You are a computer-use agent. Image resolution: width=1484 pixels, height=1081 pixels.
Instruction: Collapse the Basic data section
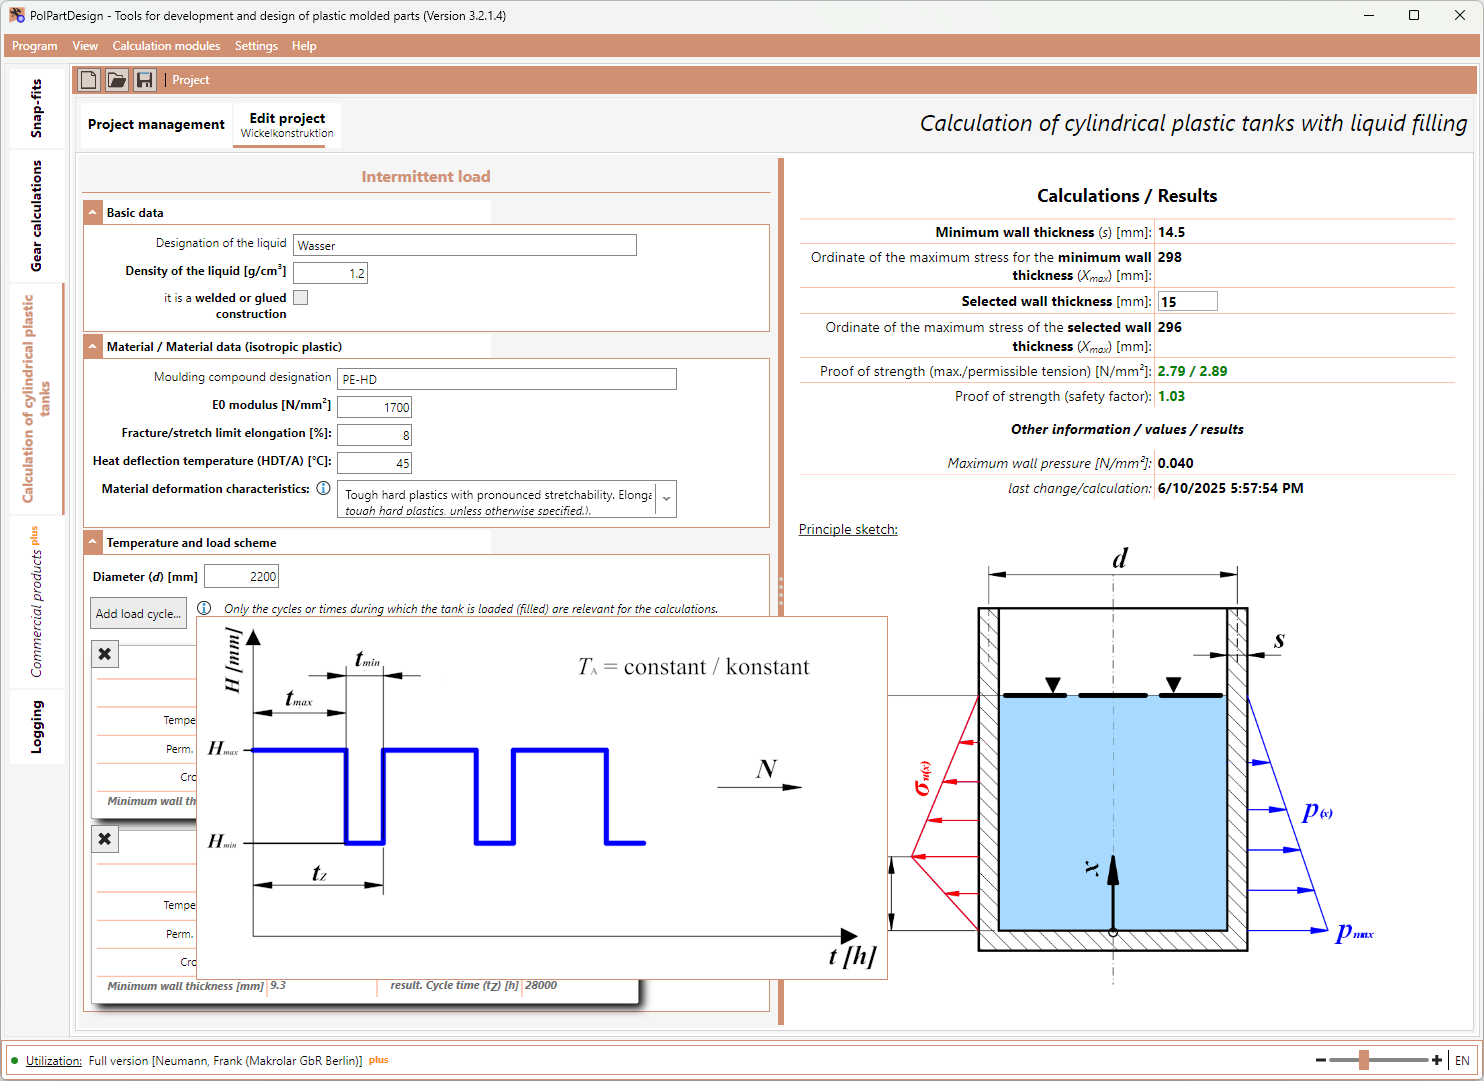(x=93, y=212)
